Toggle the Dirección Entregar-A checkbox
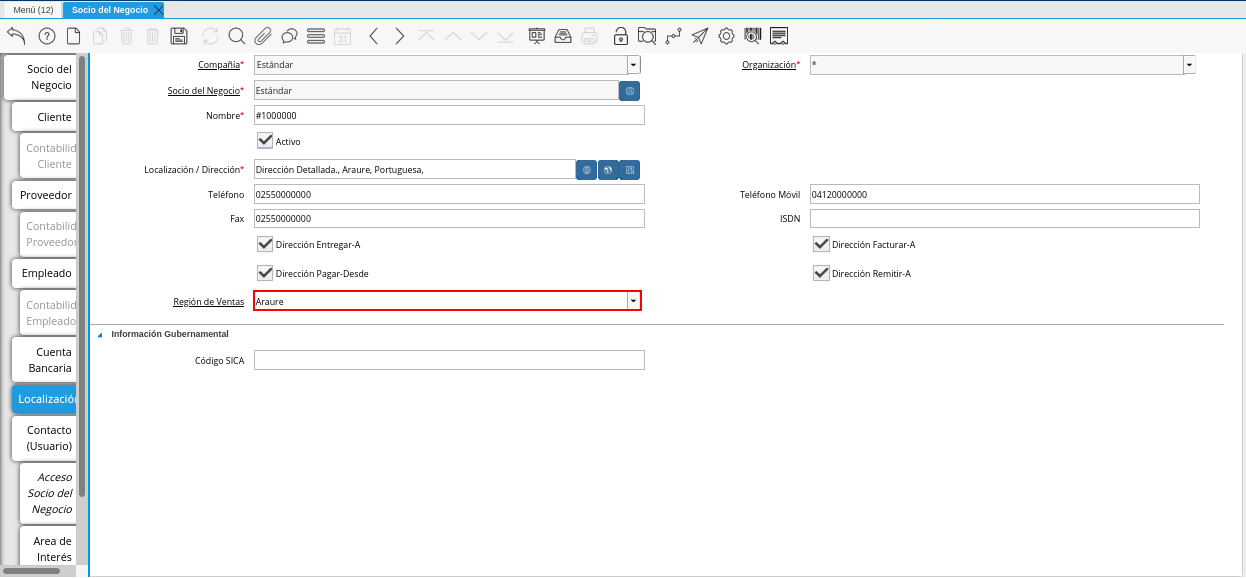 tap(265, 244)
